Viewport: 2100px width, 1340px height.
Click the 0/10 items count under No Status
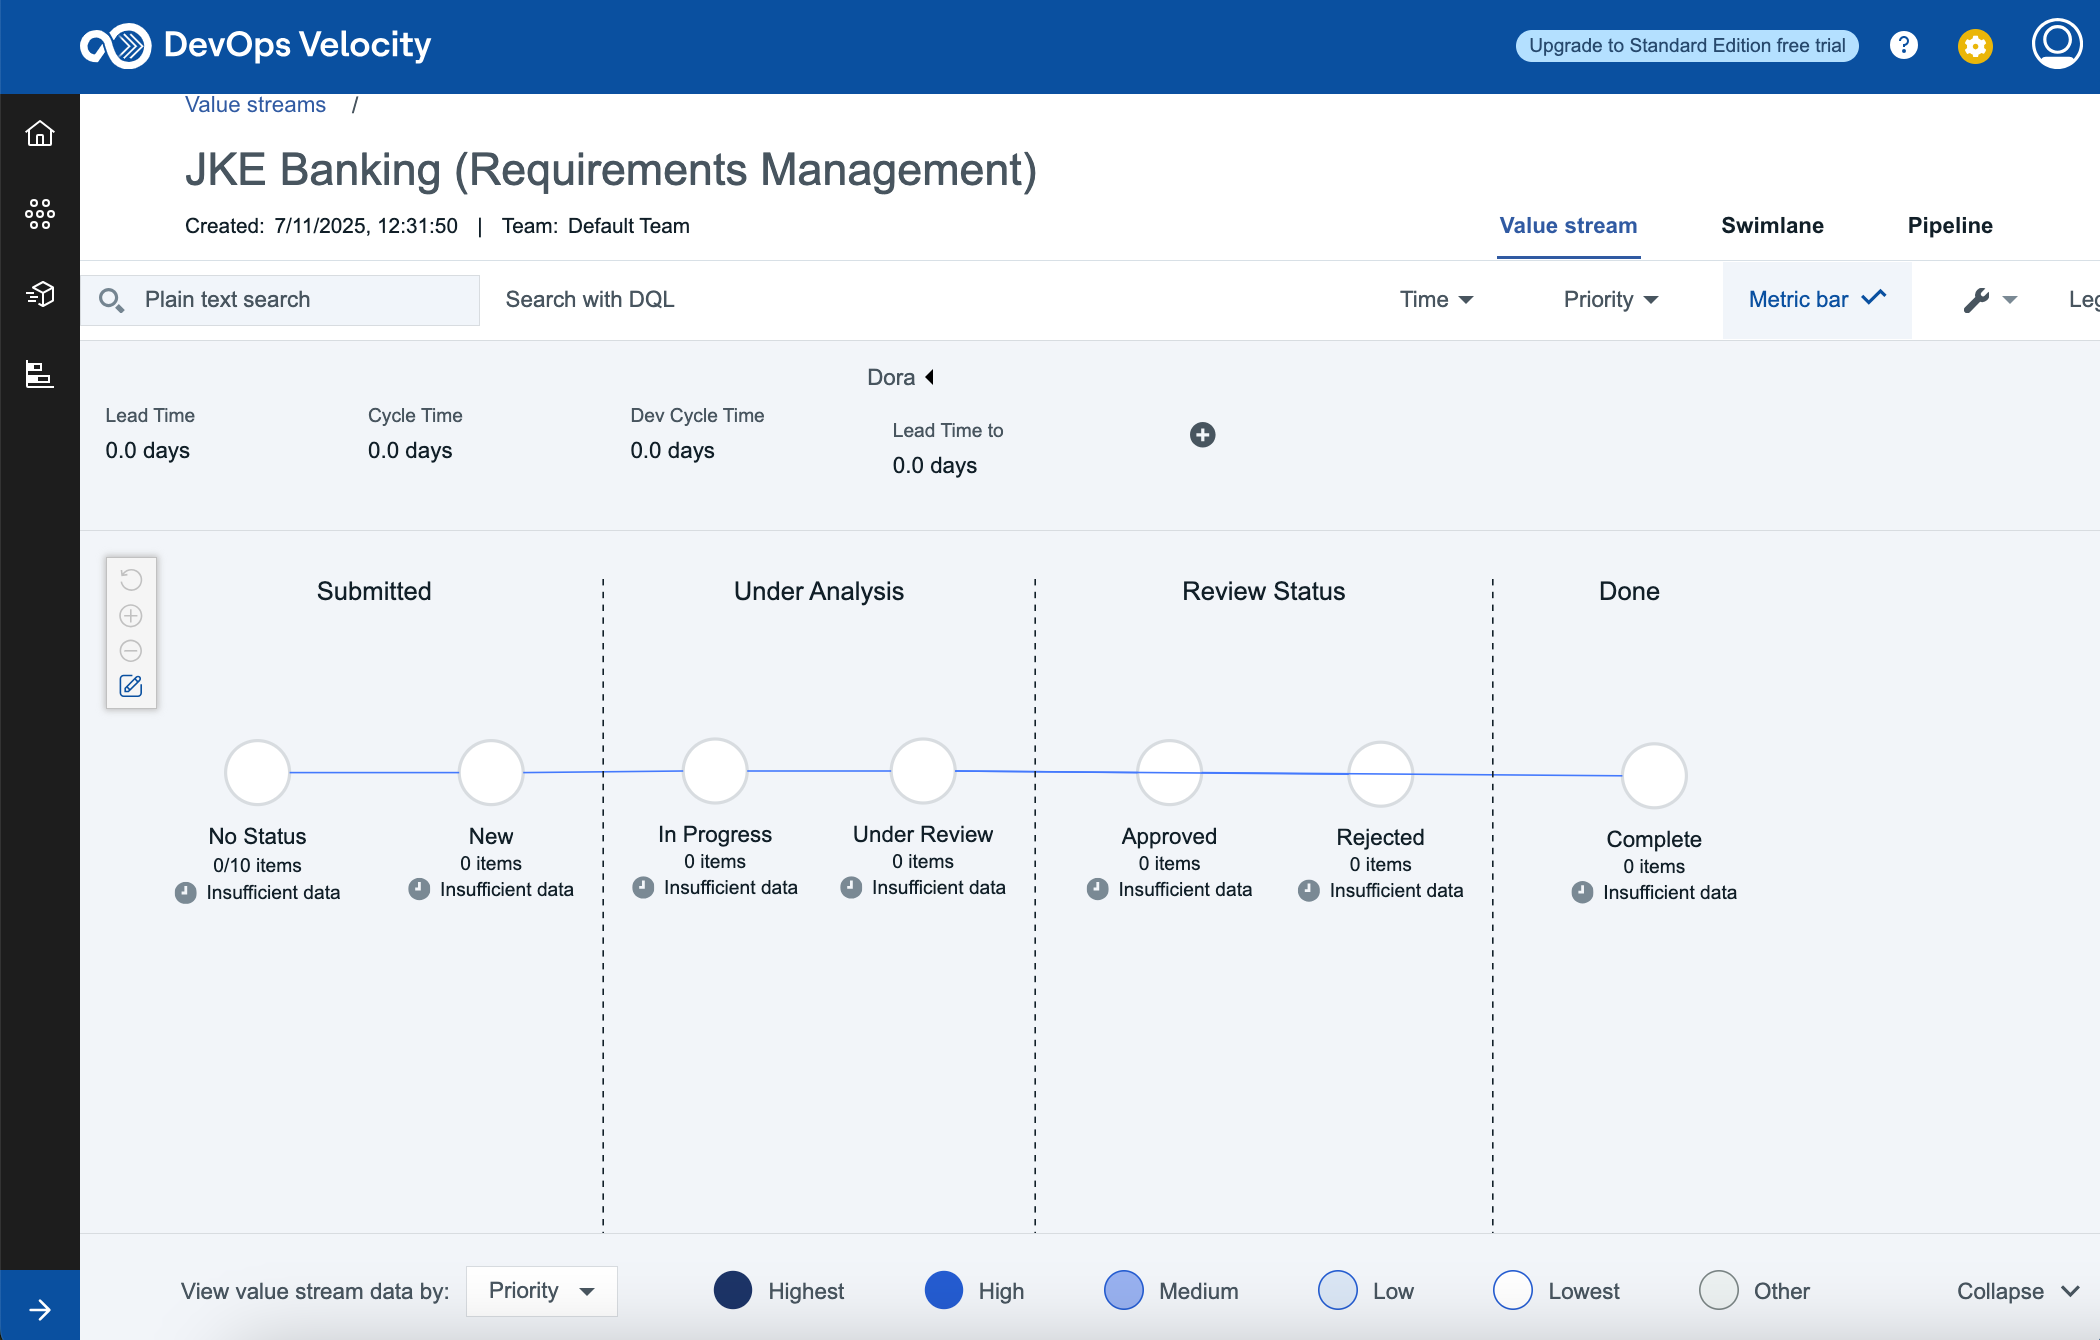coord(257,865)
